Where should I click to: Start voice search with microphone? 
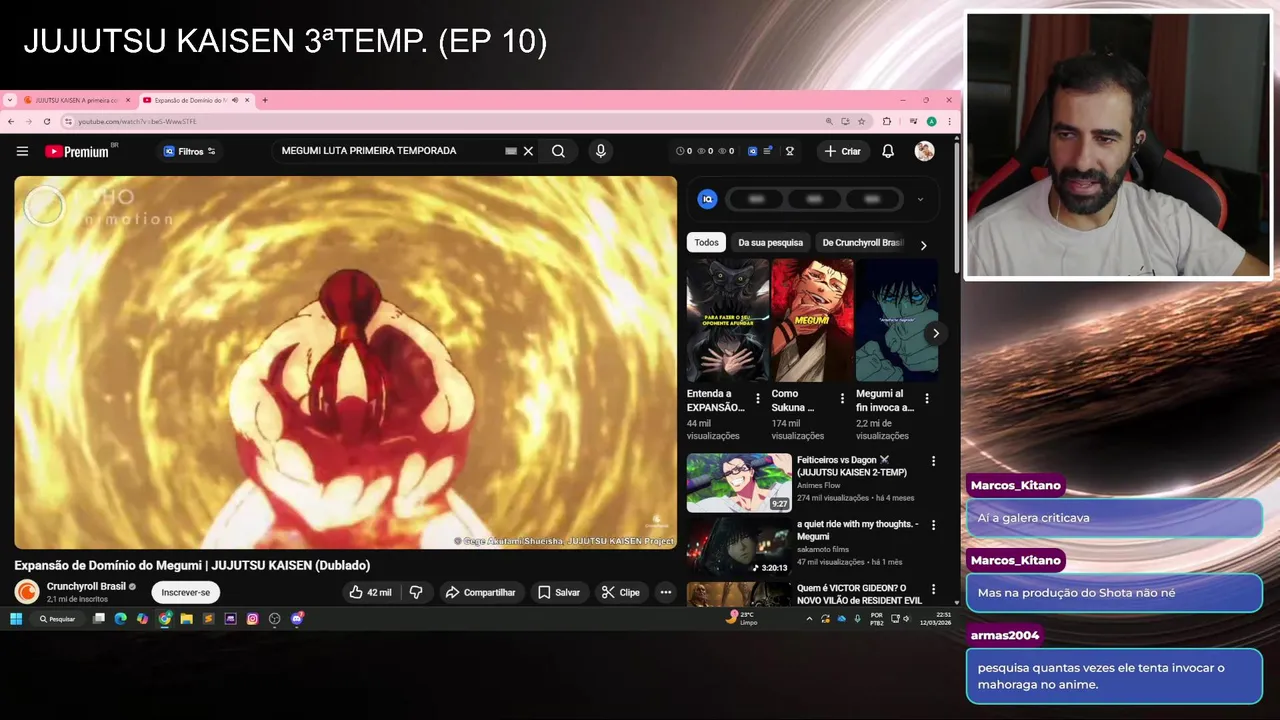tap(600, 151)
